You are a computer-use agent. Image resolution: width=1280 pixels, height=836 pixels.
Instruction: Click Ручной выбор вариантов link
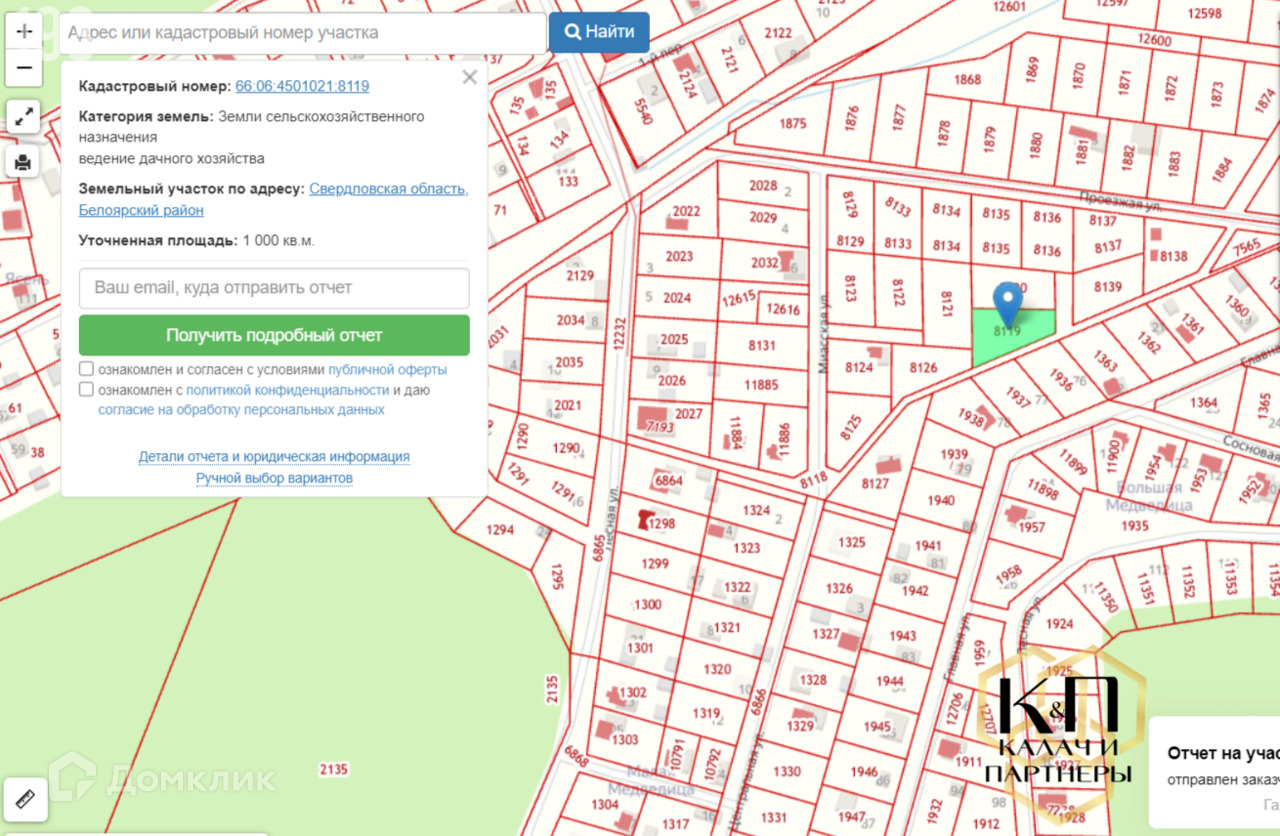coord(274,478)
